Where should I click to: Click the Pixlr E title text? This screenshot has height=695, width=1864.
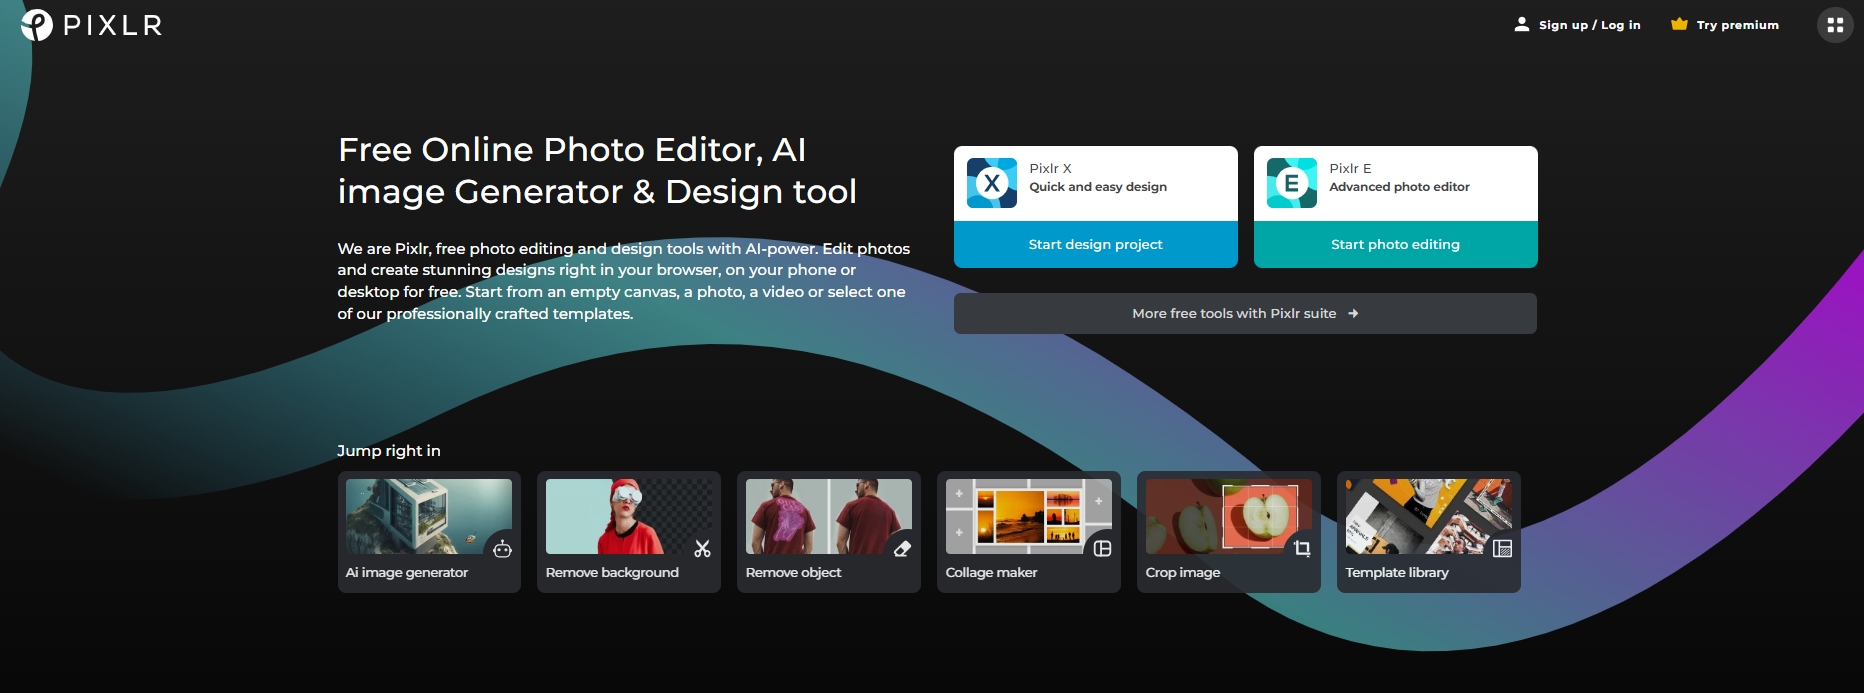[1350, 169]
